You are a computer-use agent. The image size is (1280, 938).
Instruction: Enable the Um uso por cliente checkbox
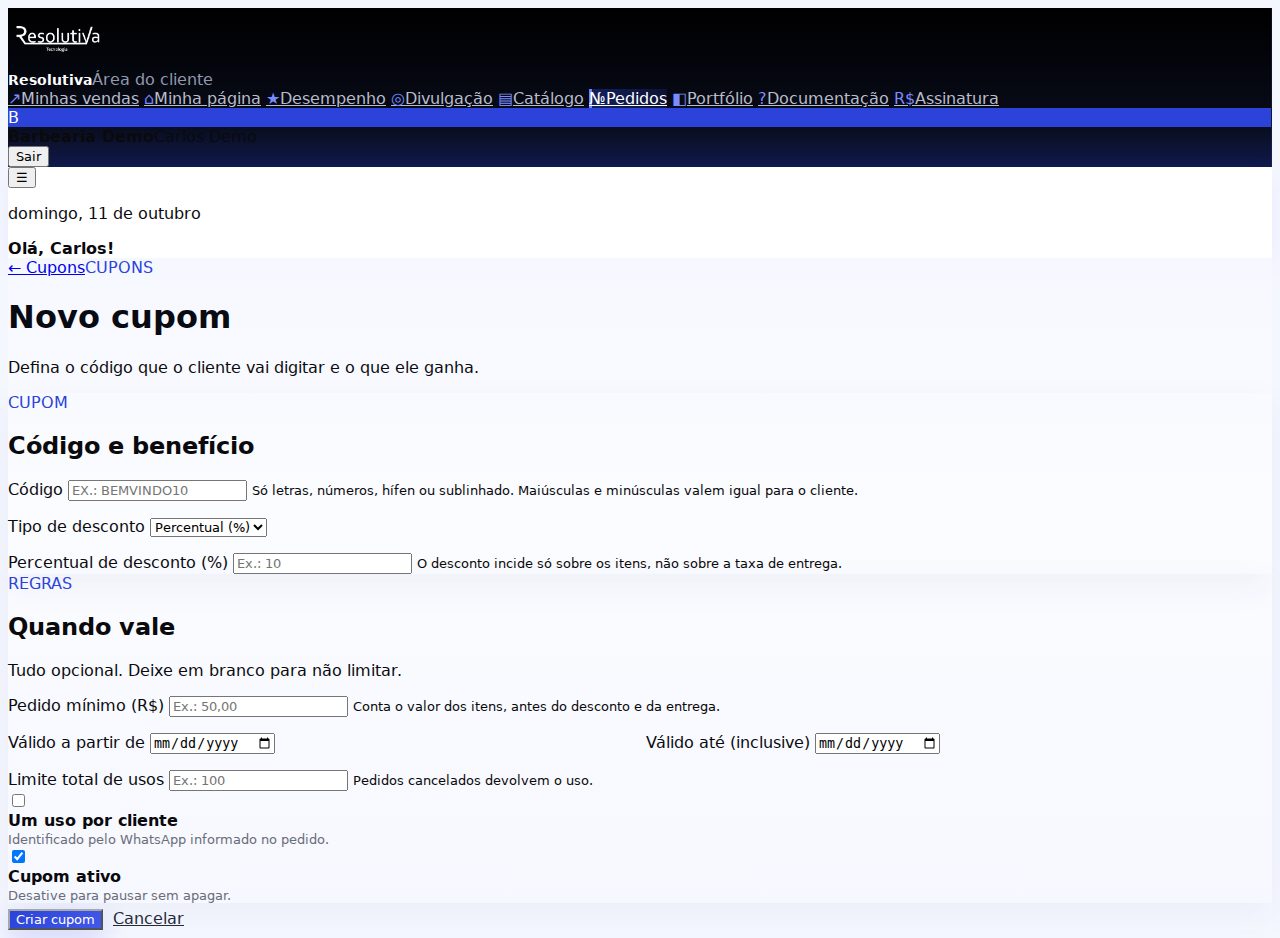click(18, 801)
